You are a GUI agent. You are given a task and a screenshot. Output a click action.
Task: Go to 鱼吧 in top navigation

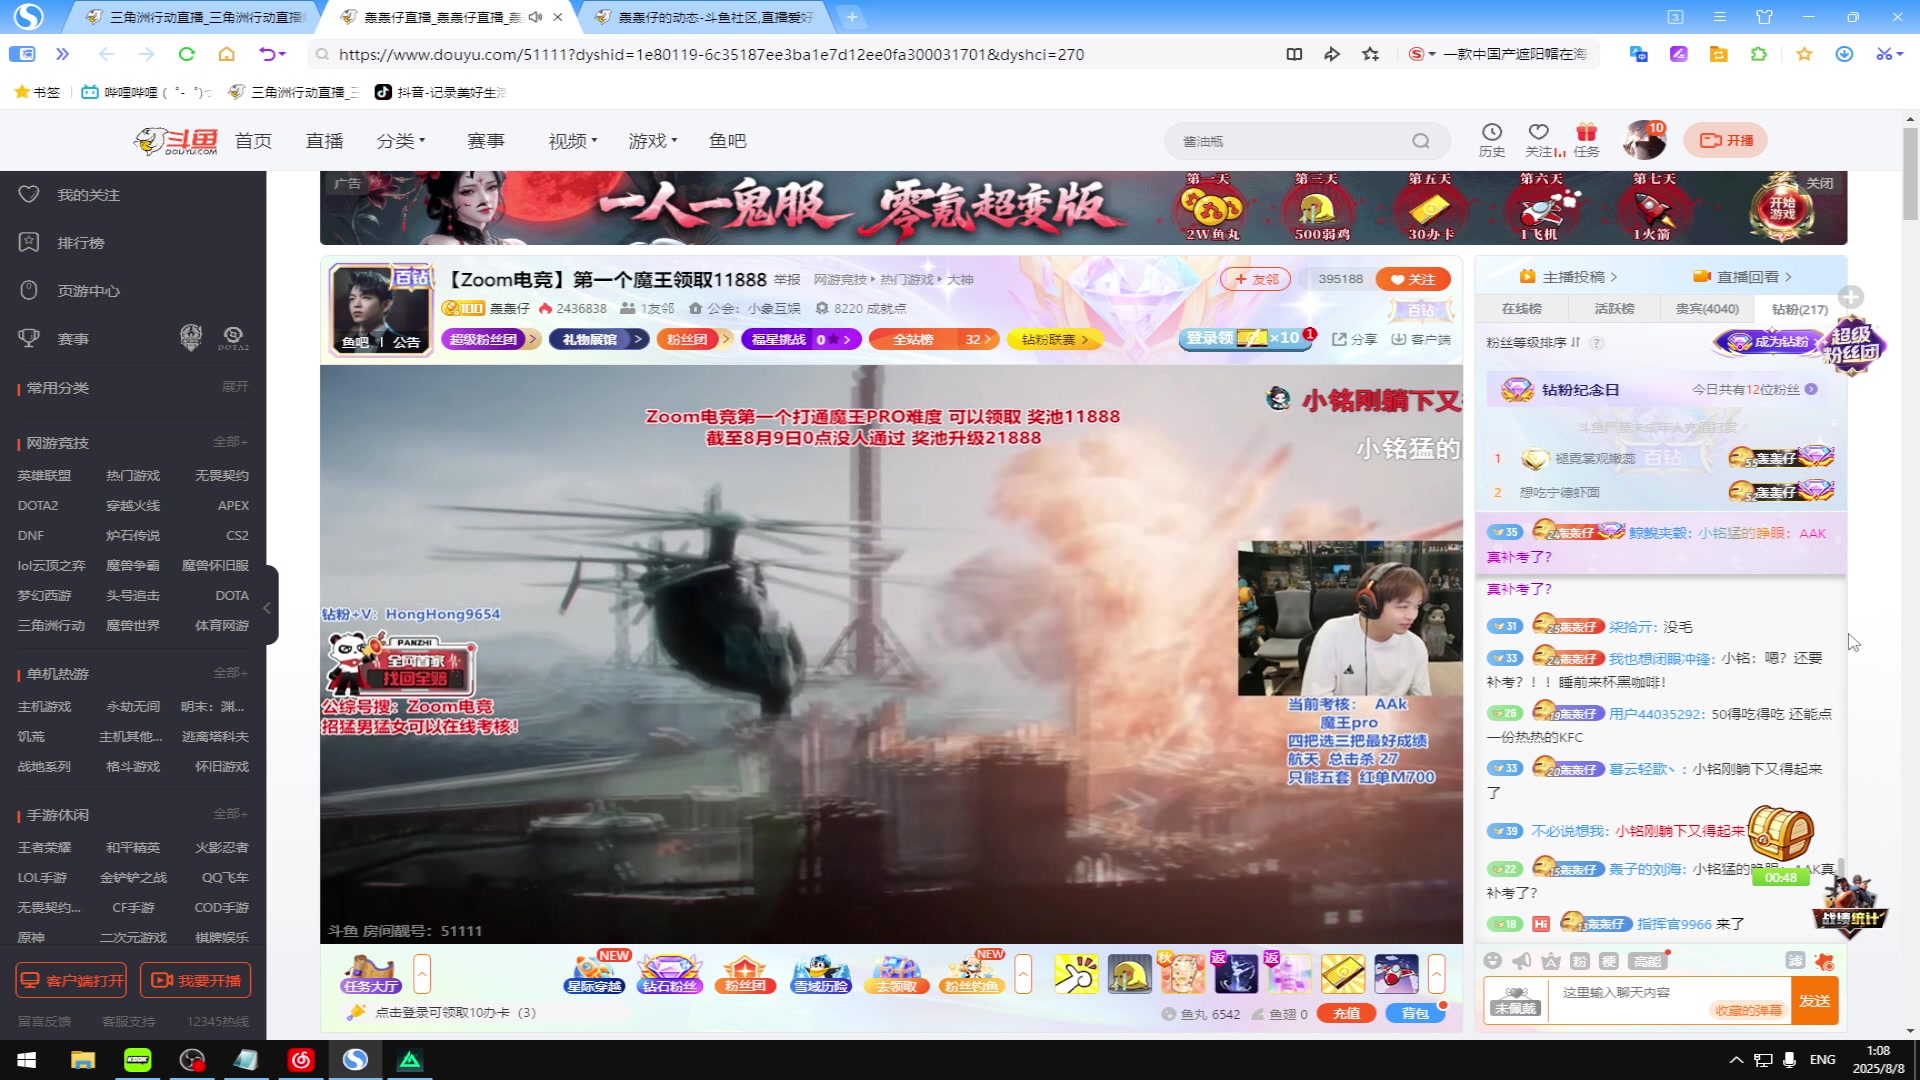727,141
